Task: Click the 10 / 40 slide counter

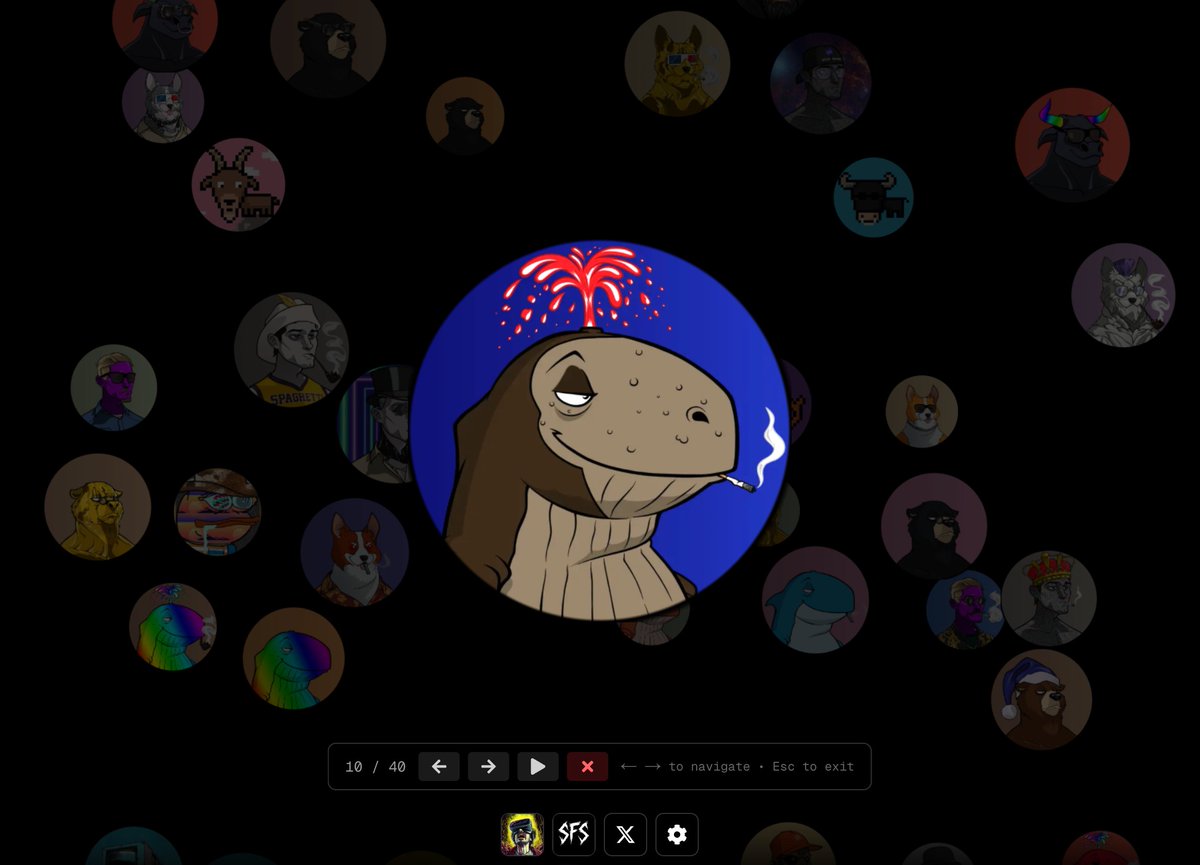Action: pos(375,767)
